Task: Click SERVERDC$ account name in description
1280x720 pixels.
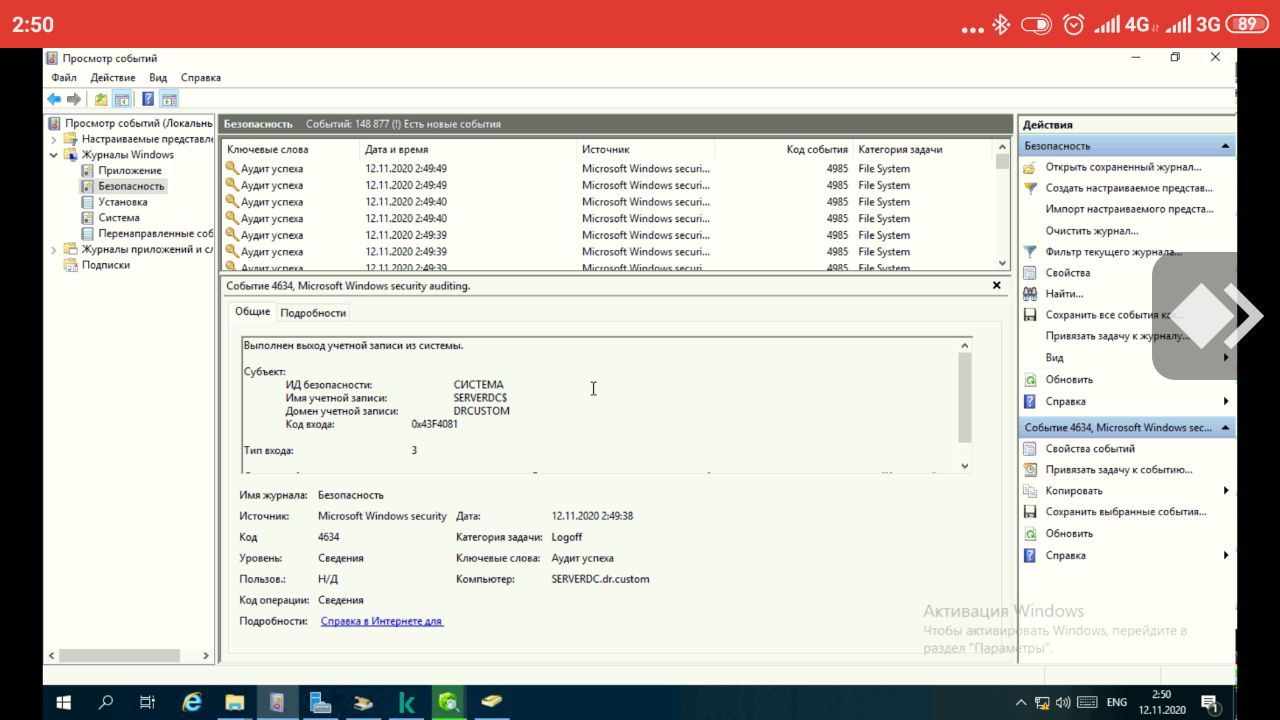Action: point(480,398)
